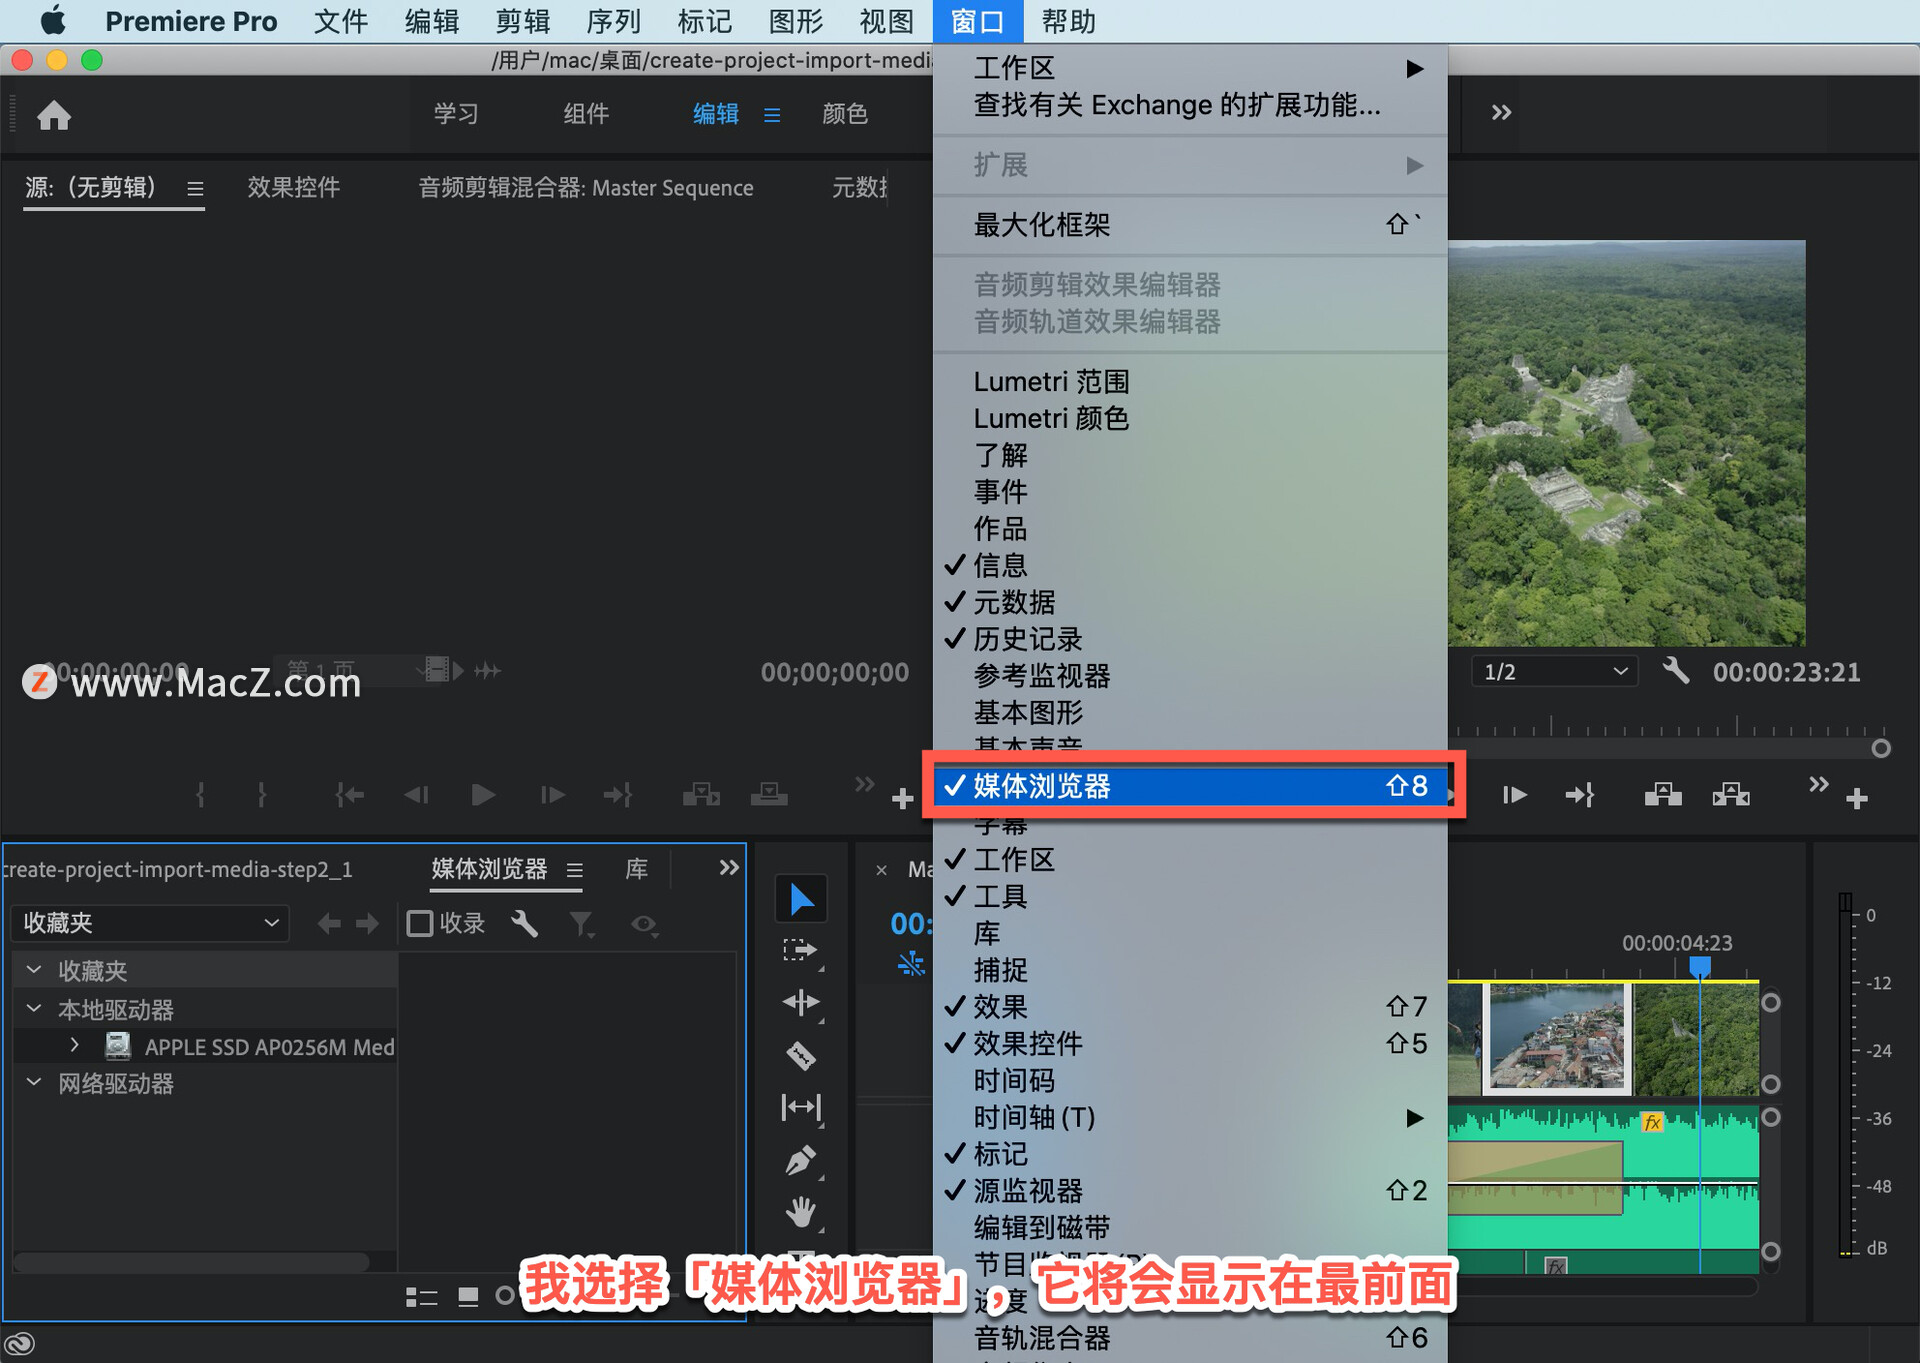Collapse the 收藏夹 tree node
Image resolution: width=1920 pixels, height=1363 pixels.
34,970
